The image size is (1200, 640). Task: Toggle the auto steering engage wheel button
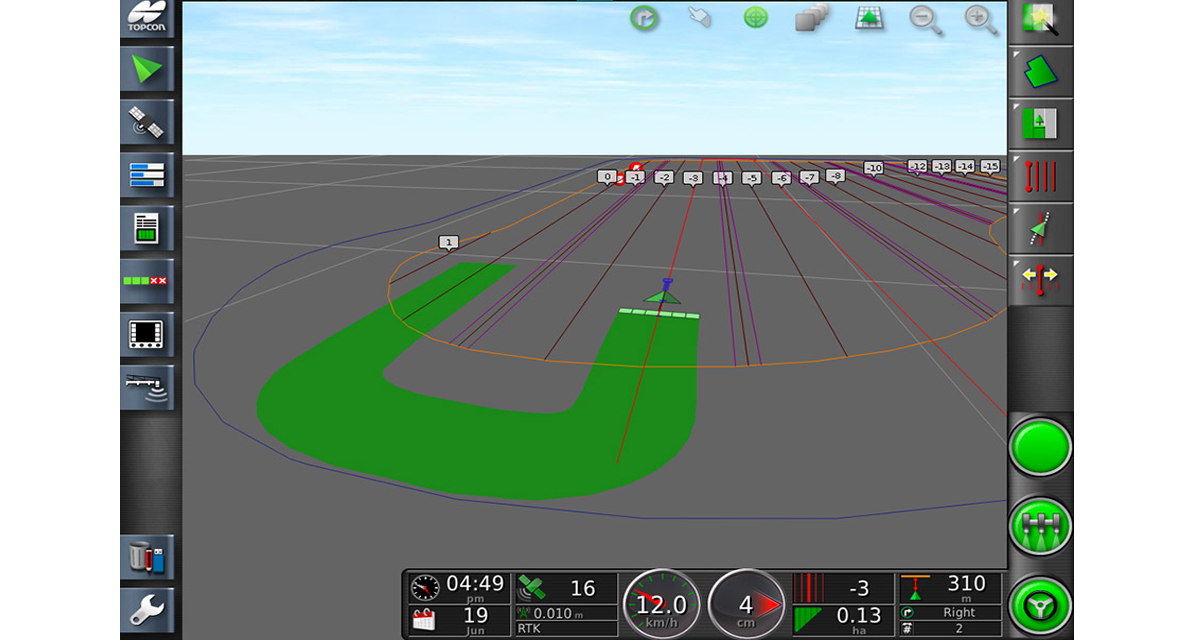coord(1040,606)
